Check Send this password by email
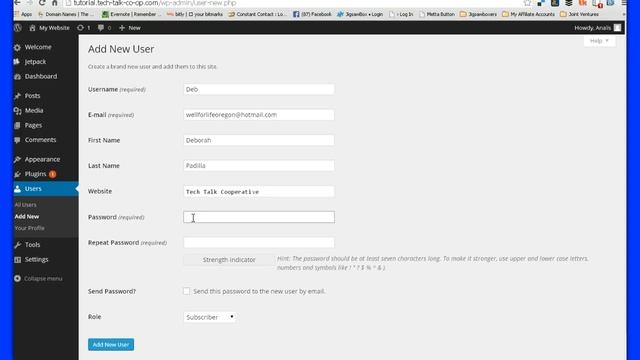 click(x=187, y=291)
